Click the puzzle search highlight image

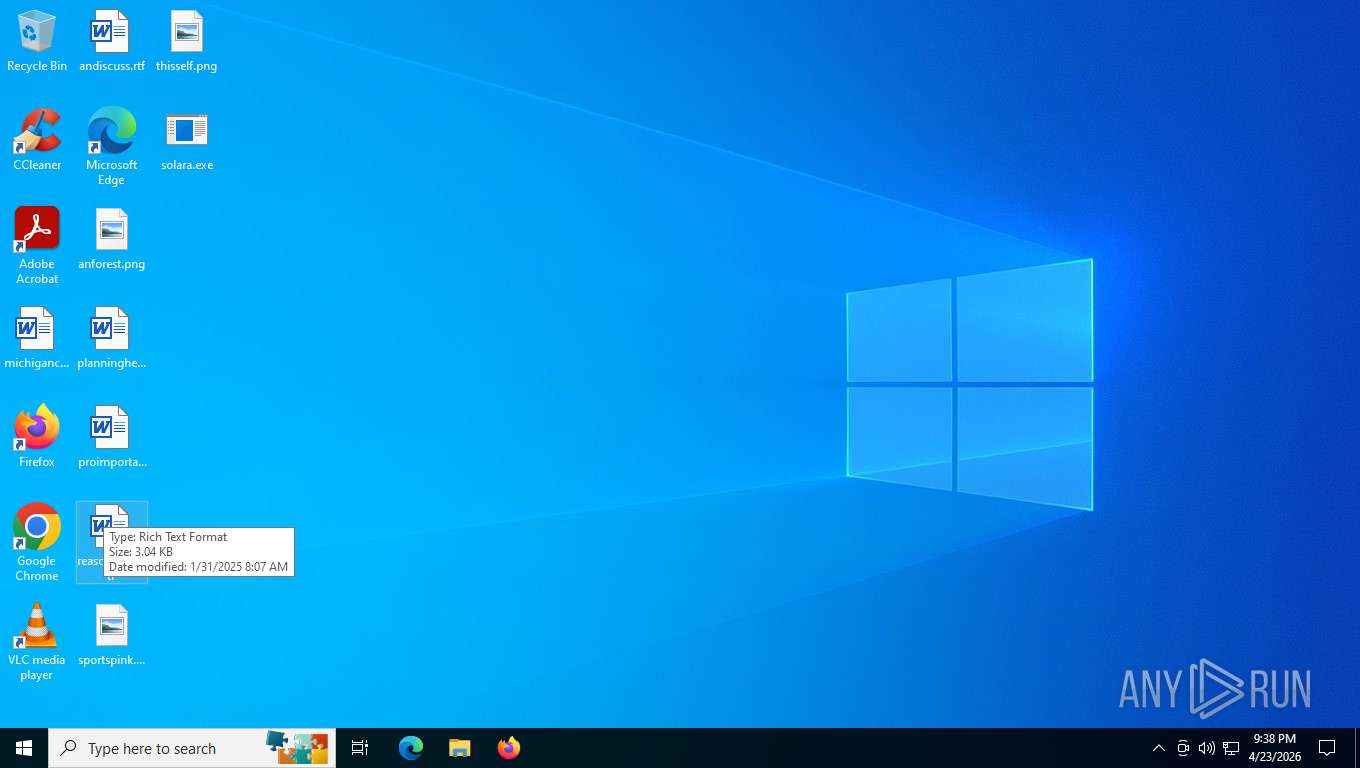coord(297,747)
